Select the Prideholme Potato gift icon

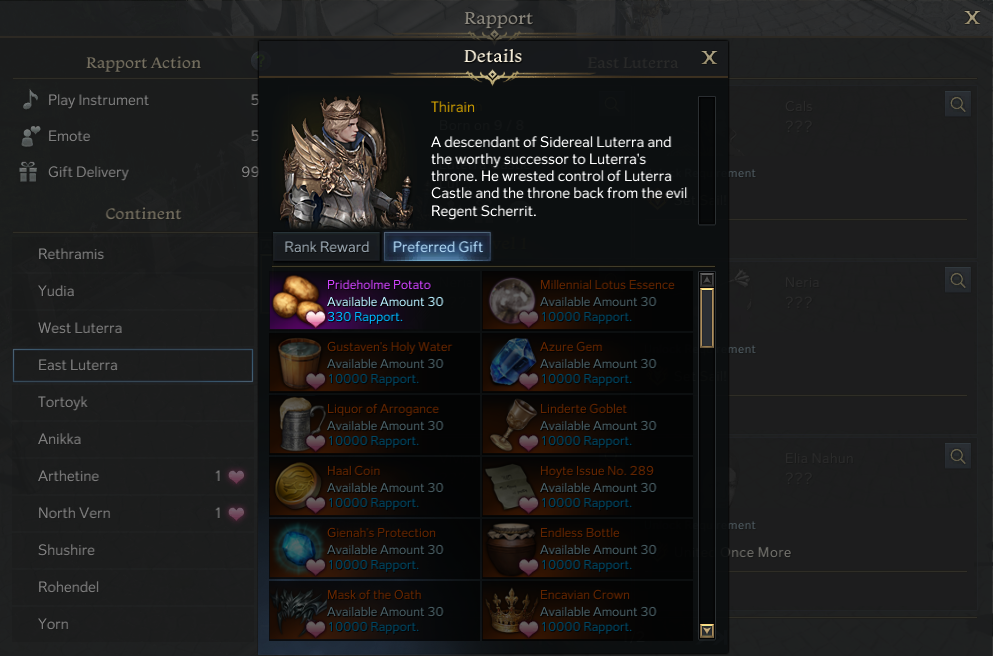pos(297,301)
